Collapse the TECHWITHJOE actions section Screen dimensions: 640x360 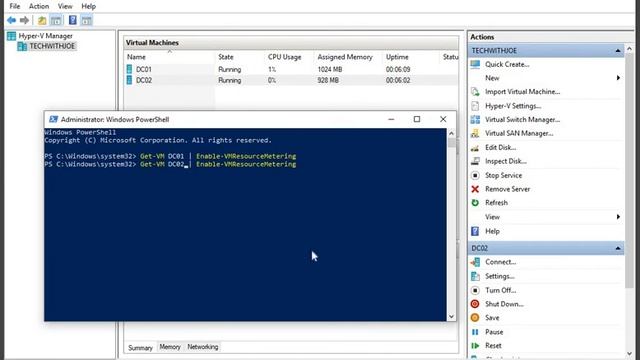[x=618, y=51]
